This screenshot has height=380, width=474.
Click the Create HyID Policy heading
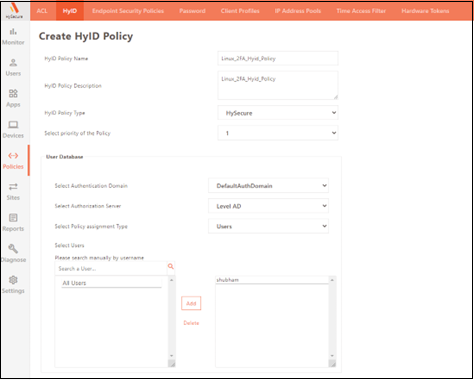(x=86, y=36)
